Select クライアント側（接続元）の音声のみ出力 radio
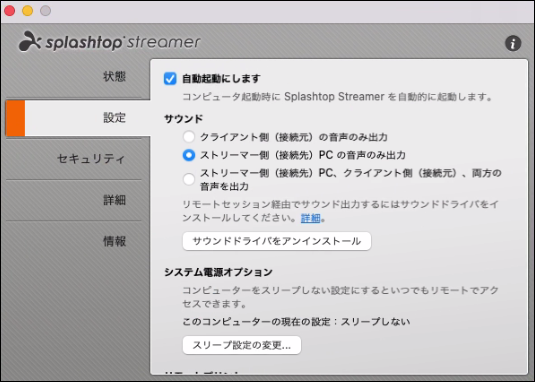 [189, 137]
